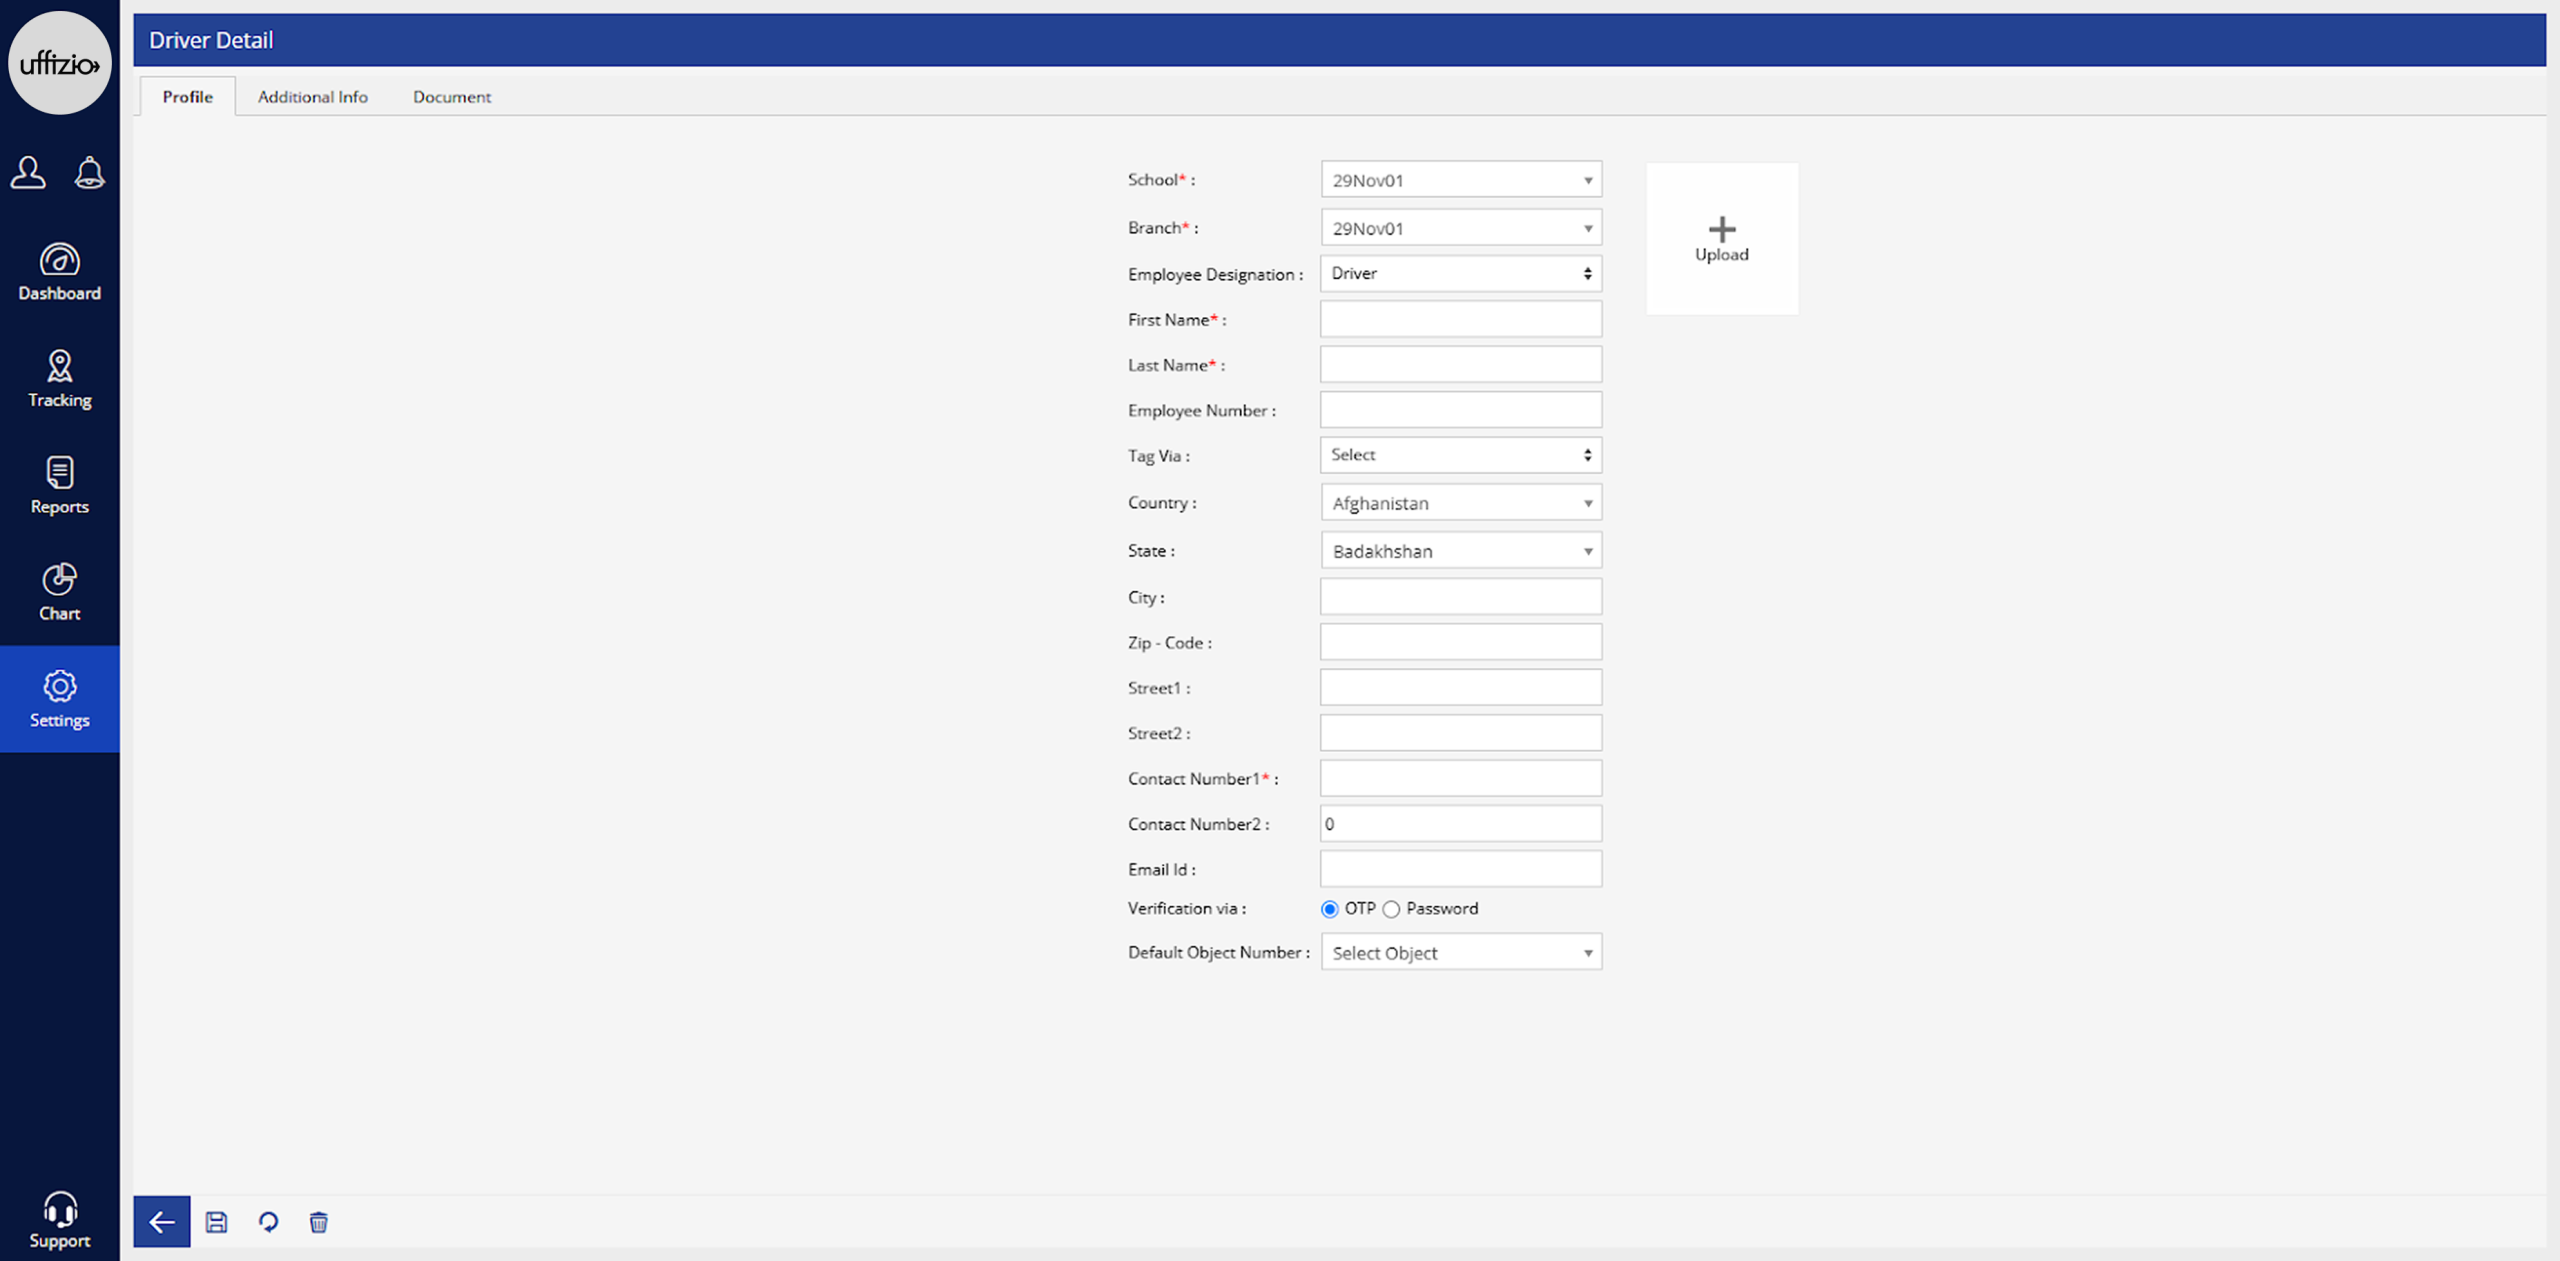2560x1261 pixels.
Task: Click the user profile icon in sidebar
Action: tap(28, 172)
